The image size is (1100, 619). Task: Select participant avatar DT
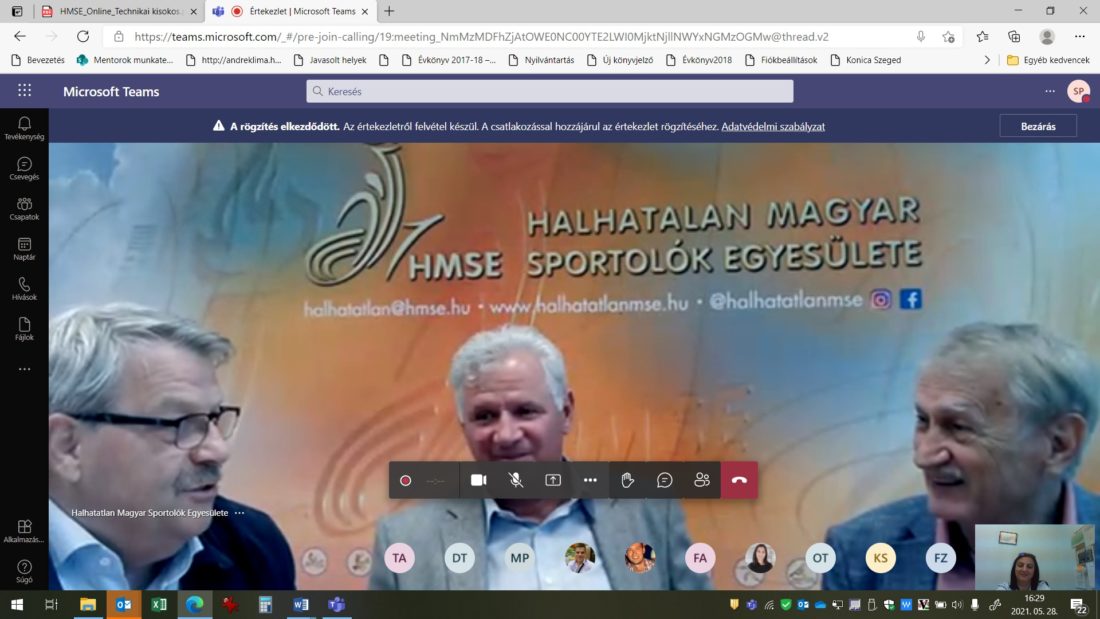[460, 558]
